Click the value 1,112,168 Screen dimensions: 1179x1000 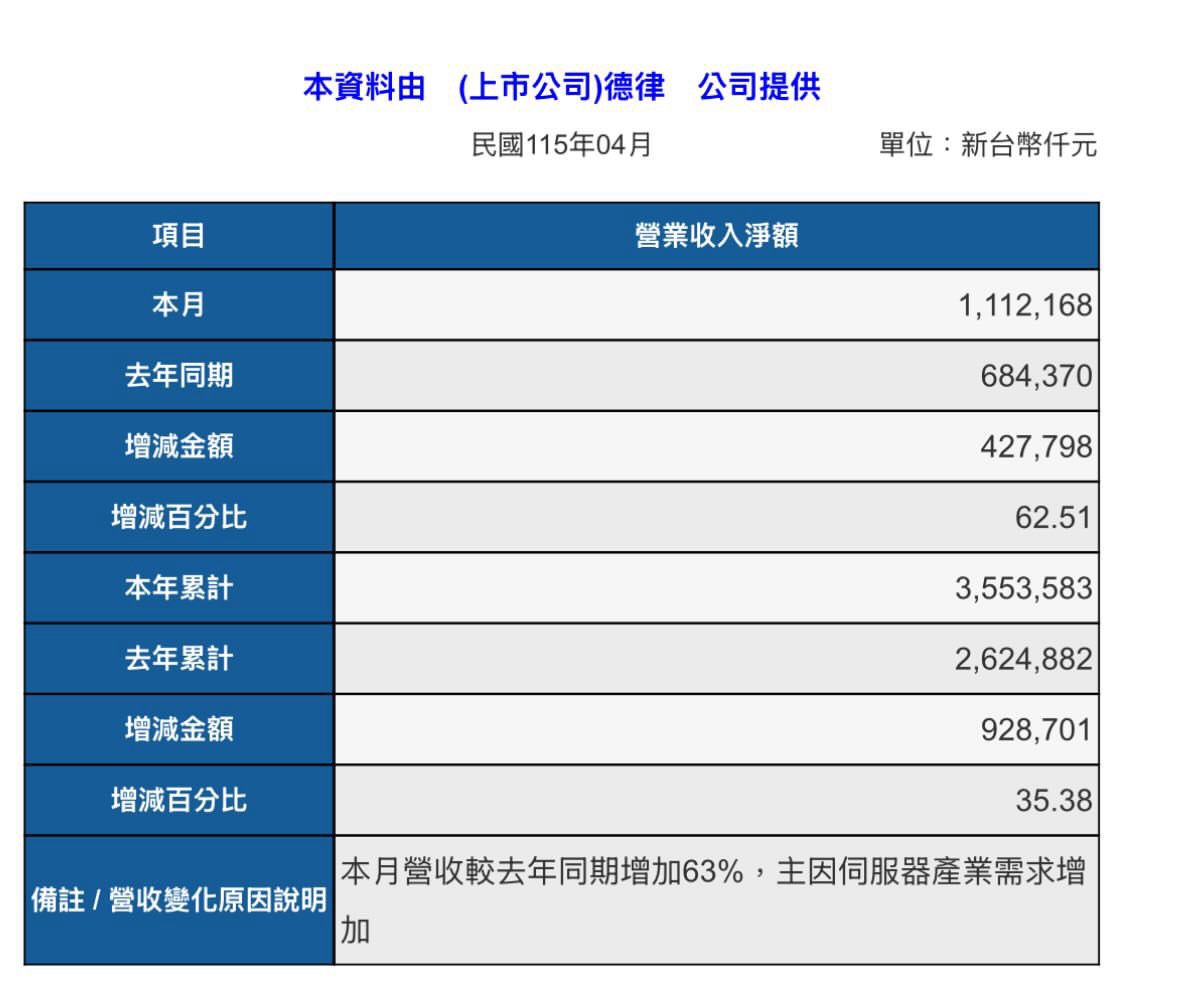pos(1025,305)
